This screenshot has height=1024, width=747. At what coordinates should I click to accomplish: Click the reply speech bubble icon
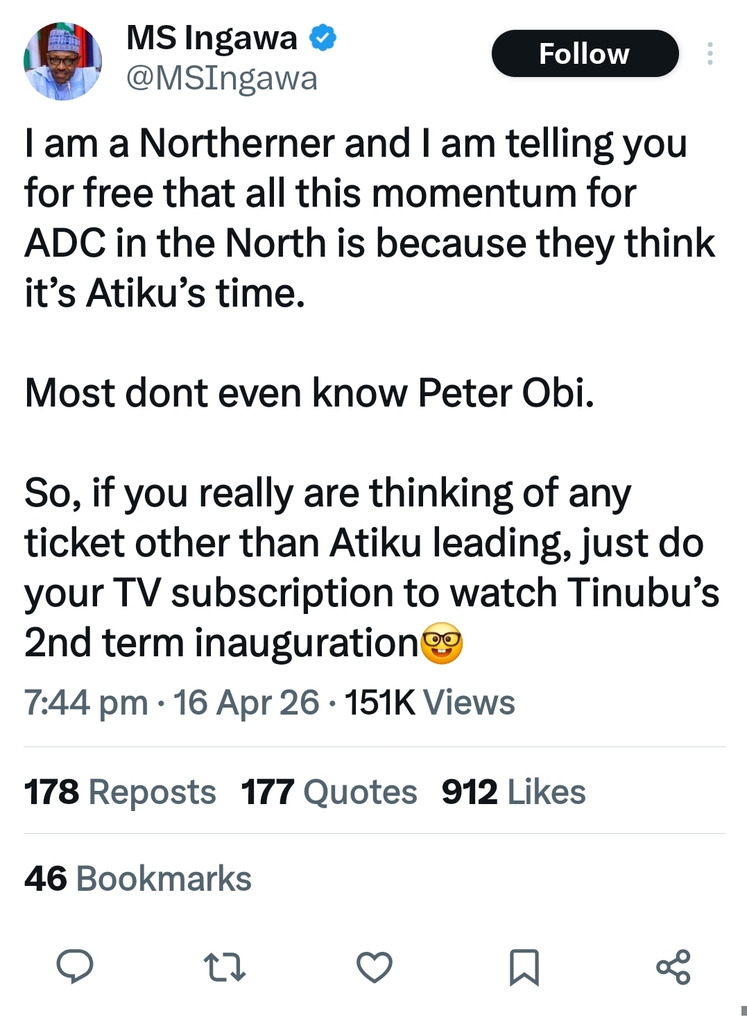[72, 966]
